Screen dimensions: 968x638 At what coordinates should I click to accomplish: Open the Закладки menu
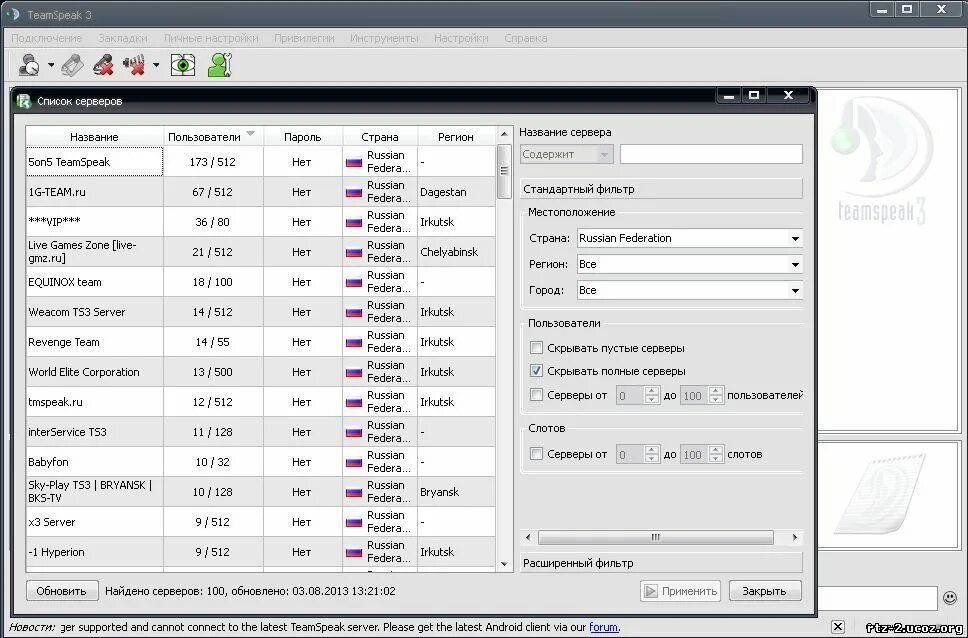coord(122,38)
